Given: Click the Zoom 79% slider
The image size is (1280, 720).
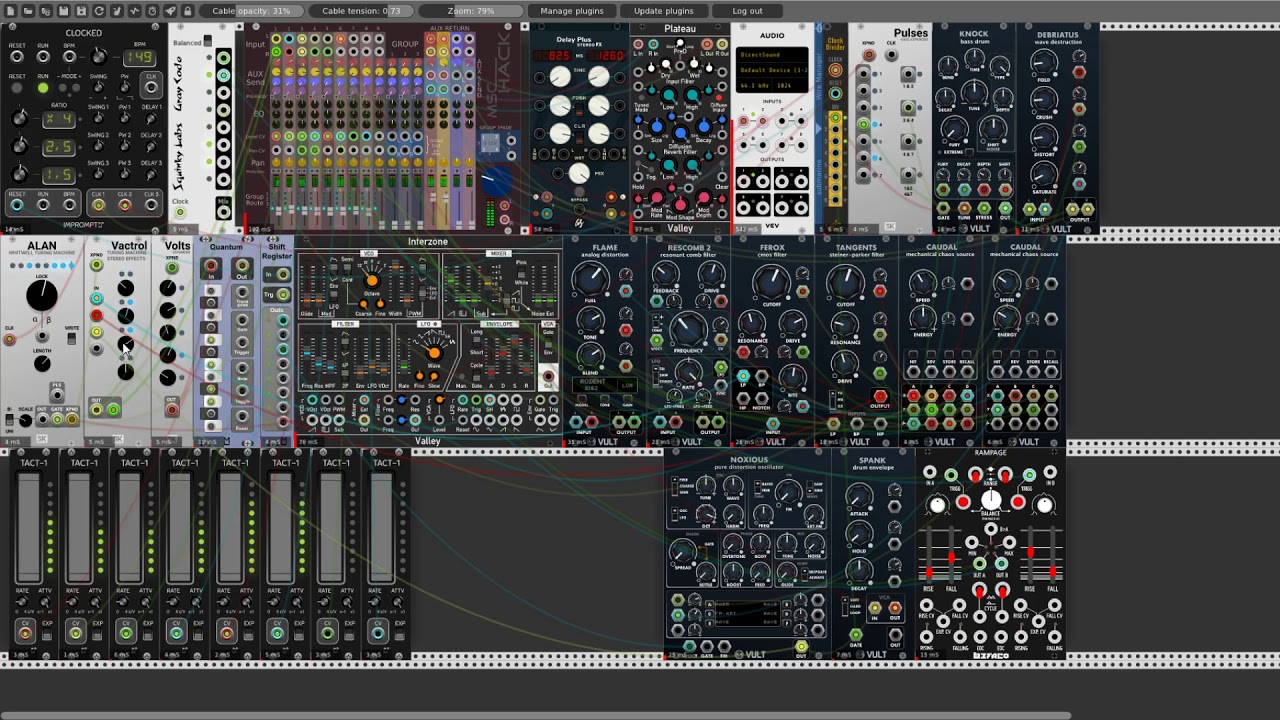Looking at the screenshot, I should coord(471,11).
